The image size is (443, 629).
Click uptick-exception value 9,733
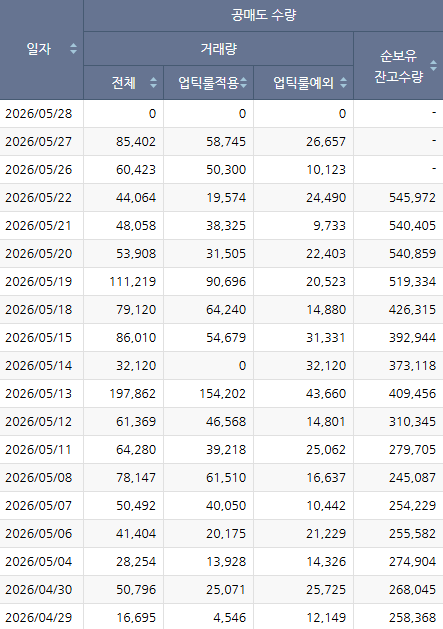[x=329, y=226]
